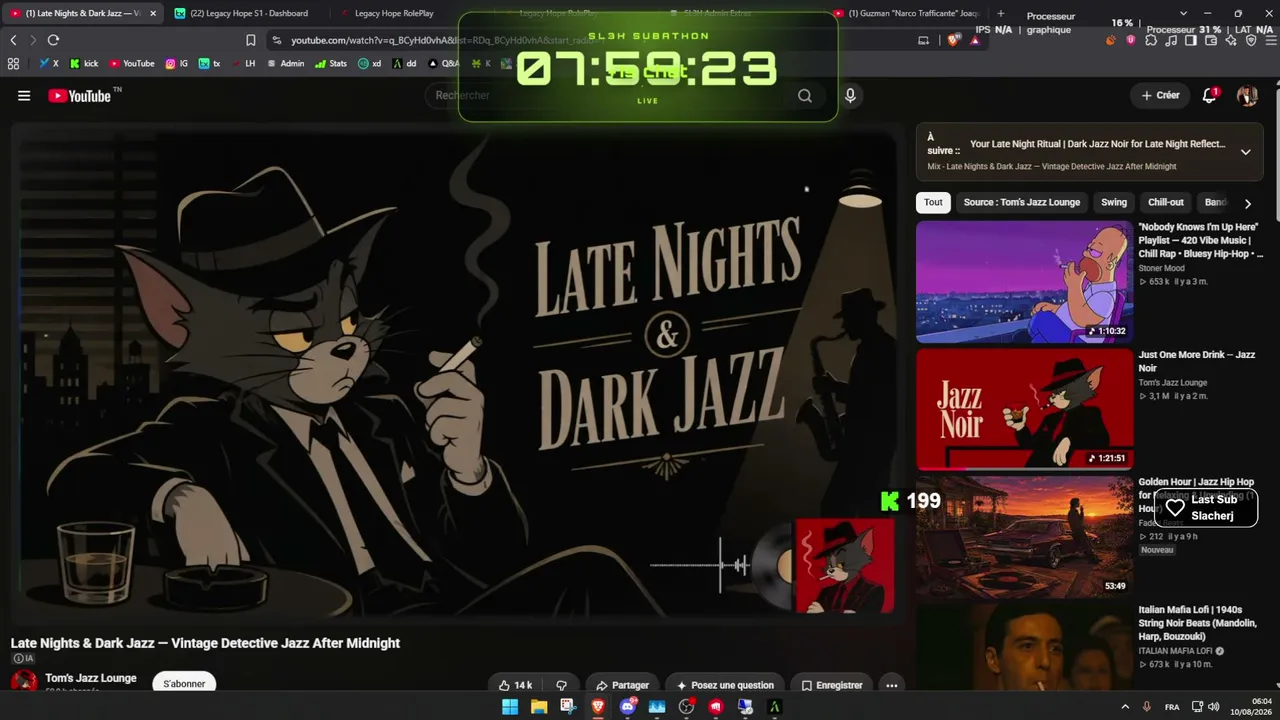Toggle the taskbar microphone tray icon
Screen dimensions: 1280x720
click(1147, 707)
